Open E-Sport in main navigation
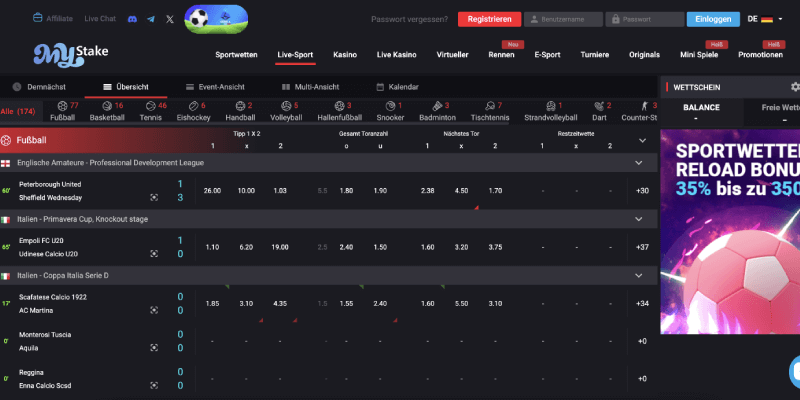Screen dimensions: 800x400 pyautogui.click(x=547, y=55)
